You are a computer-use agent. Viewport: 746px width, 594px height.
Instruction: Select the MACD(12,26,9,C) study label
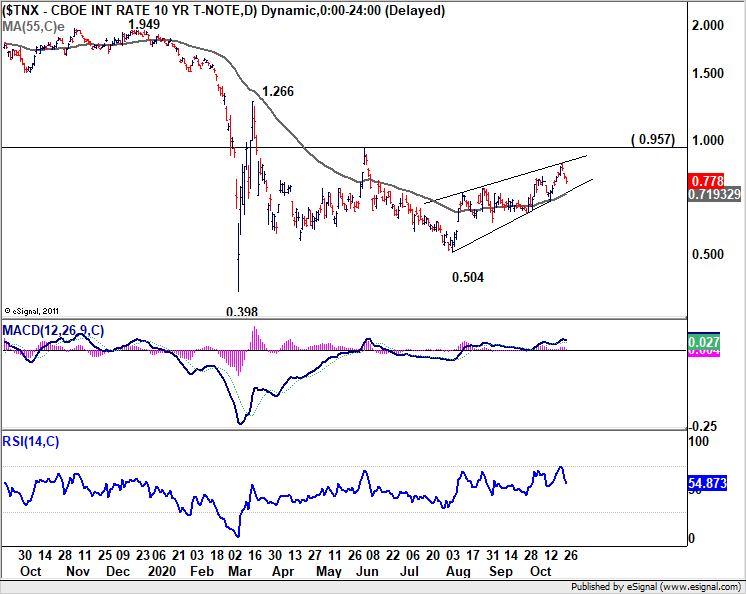point(53,330)
